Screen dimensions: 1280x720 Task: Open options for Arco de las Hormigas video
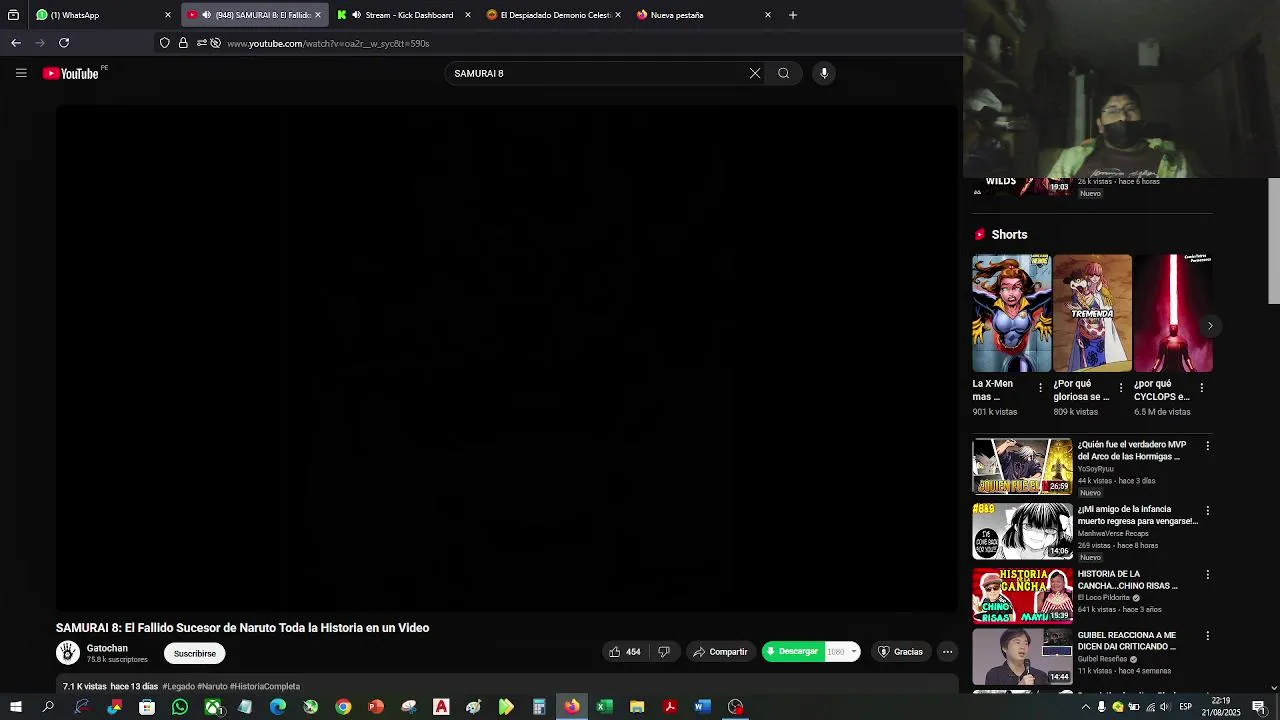1207,446
